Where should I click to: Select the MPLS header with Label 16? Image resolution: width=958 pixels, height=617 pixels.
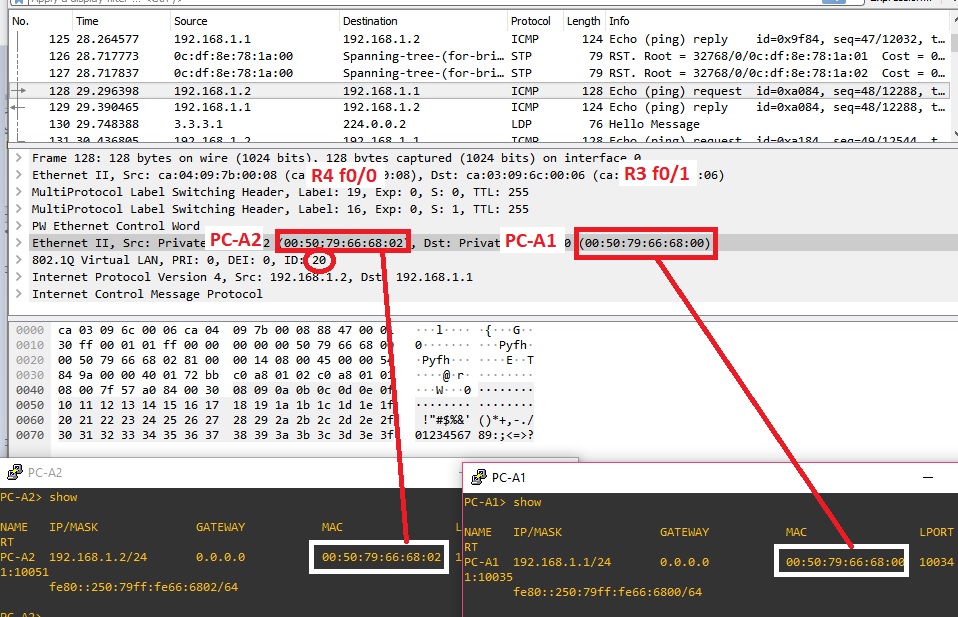(x=200, y=208)
